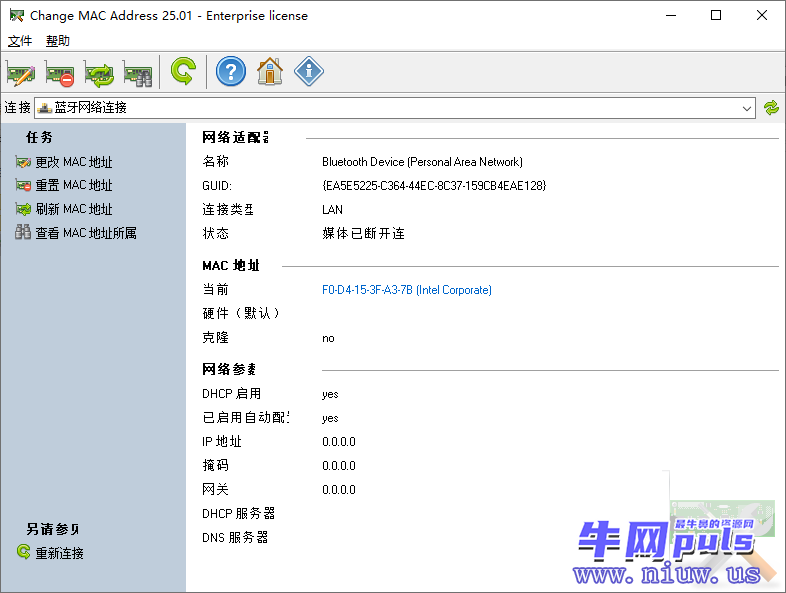
Task: Click the 媒体已断开连 status value
Action: (x=363, y=234)
